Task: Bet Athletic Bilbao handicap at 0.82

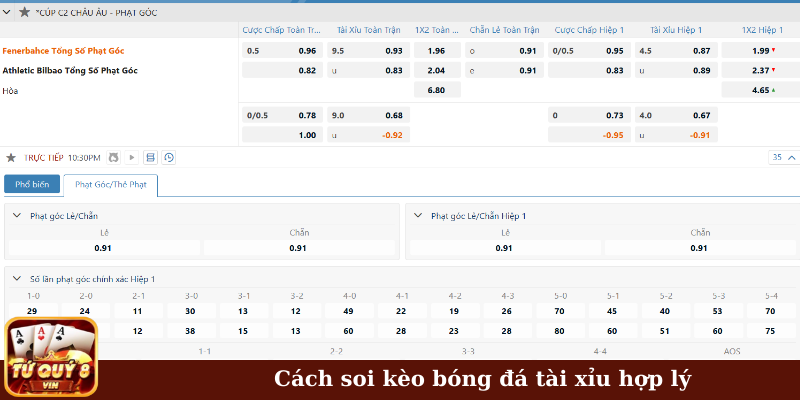Action: coord(283,70)
